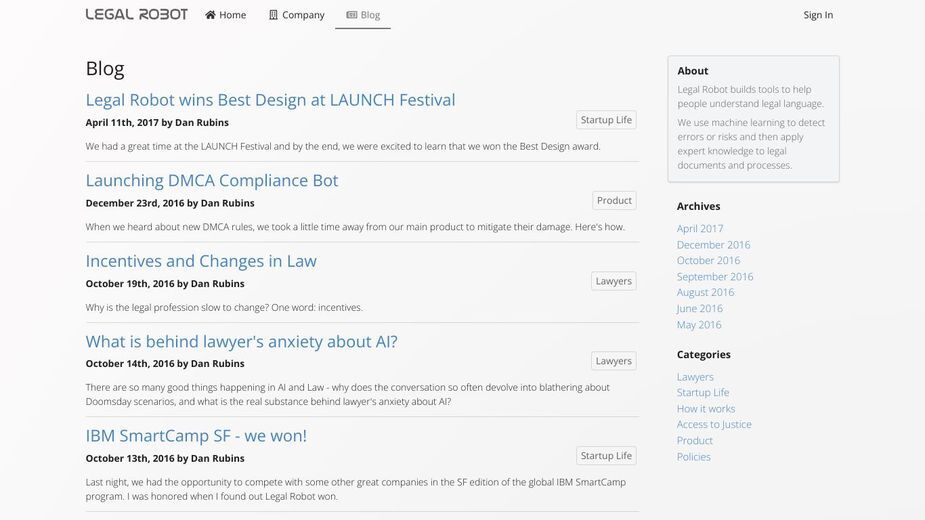925x520 pixels.
Task: Read Incentives and Changes in Law post
Action: (201, 261)
